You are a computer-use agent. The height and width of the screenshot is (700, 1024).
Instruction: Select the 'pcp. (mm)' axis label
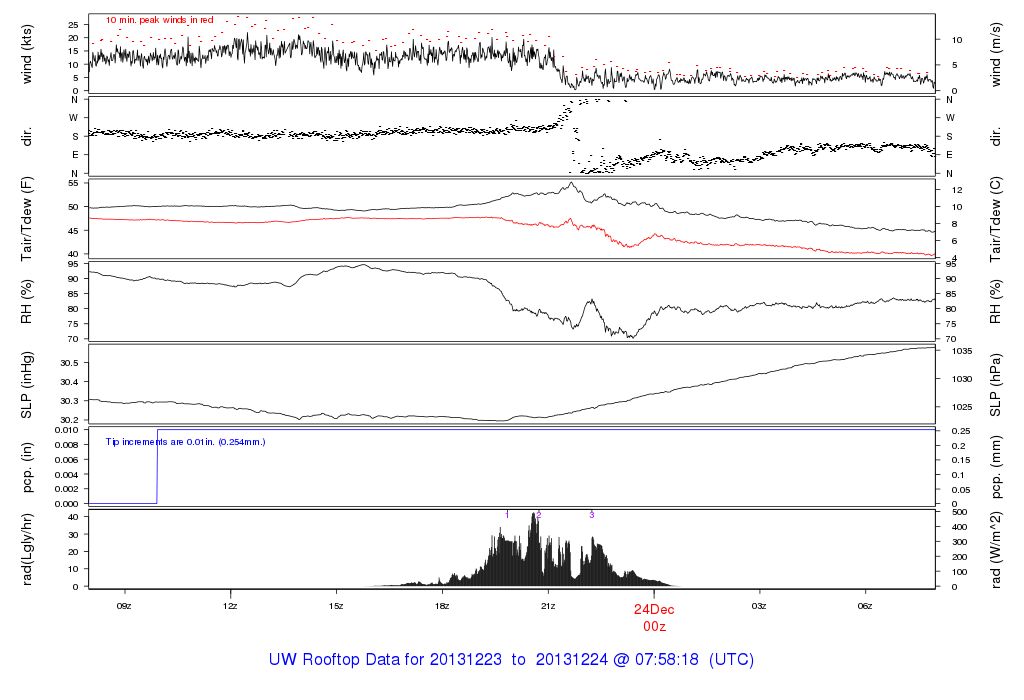(x=997, y=467)
